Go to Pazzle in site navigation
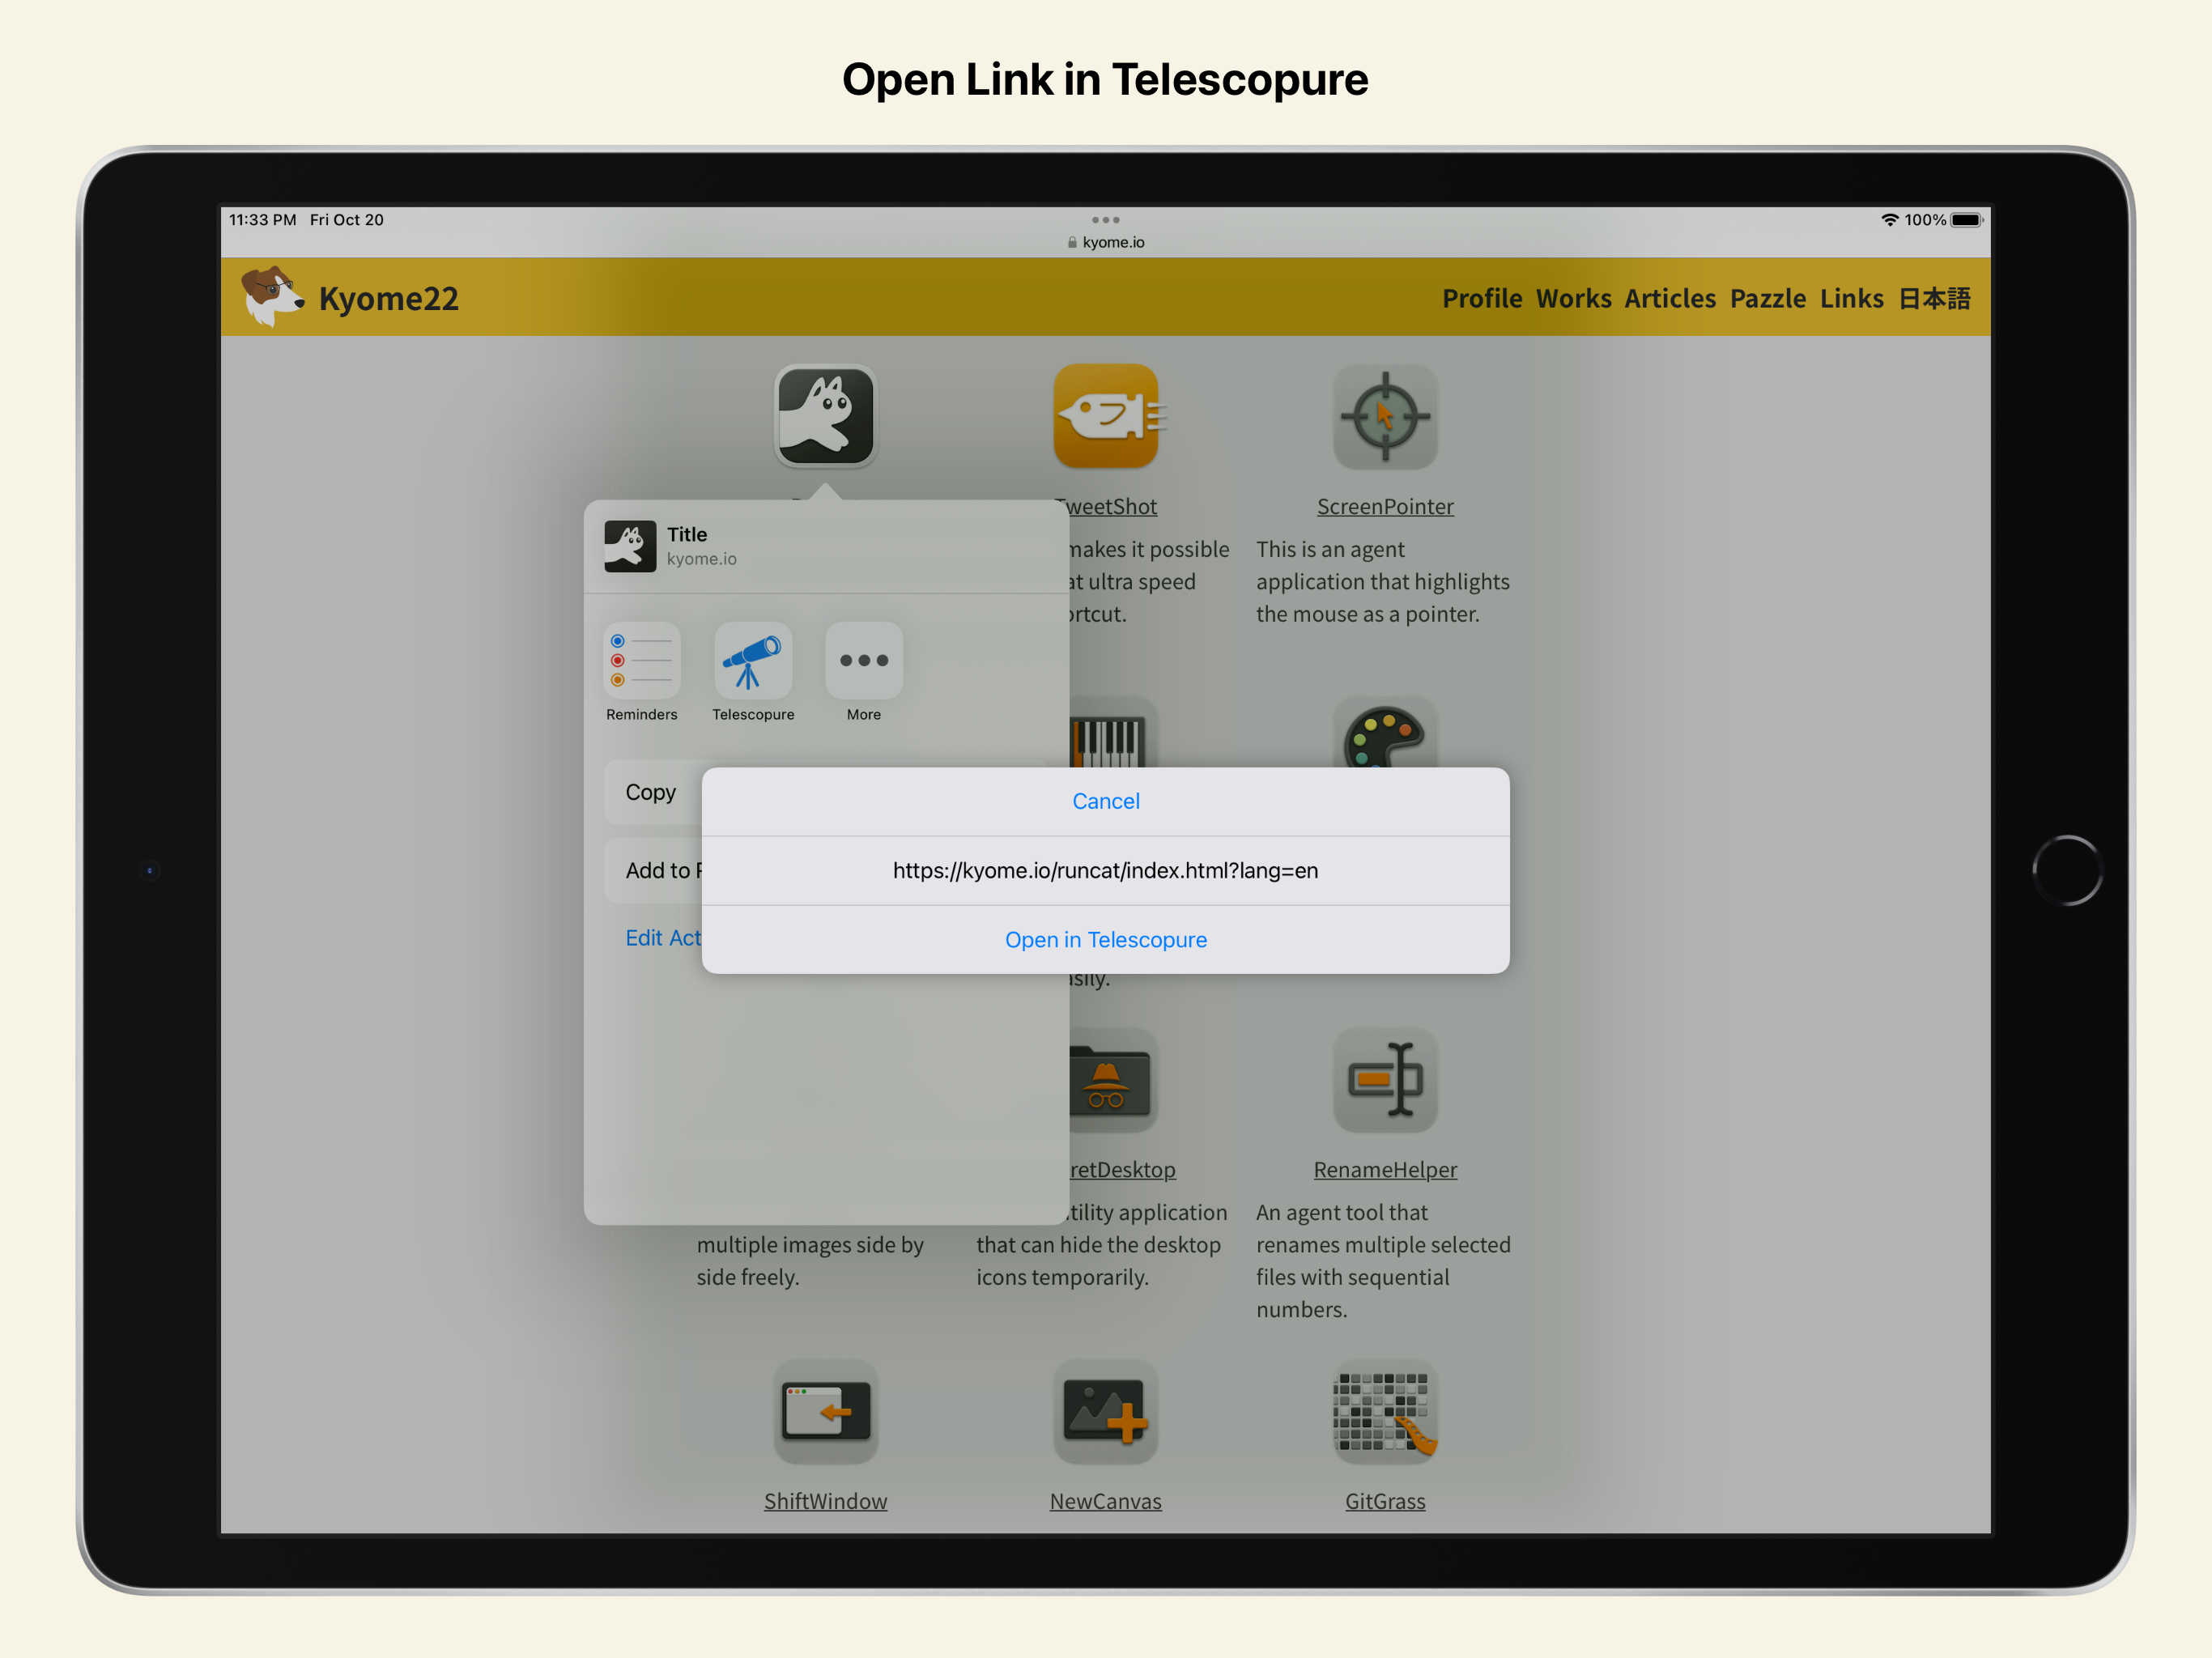The width and height of the screenshot is (2212, 1658). (x=1768, y=298)
